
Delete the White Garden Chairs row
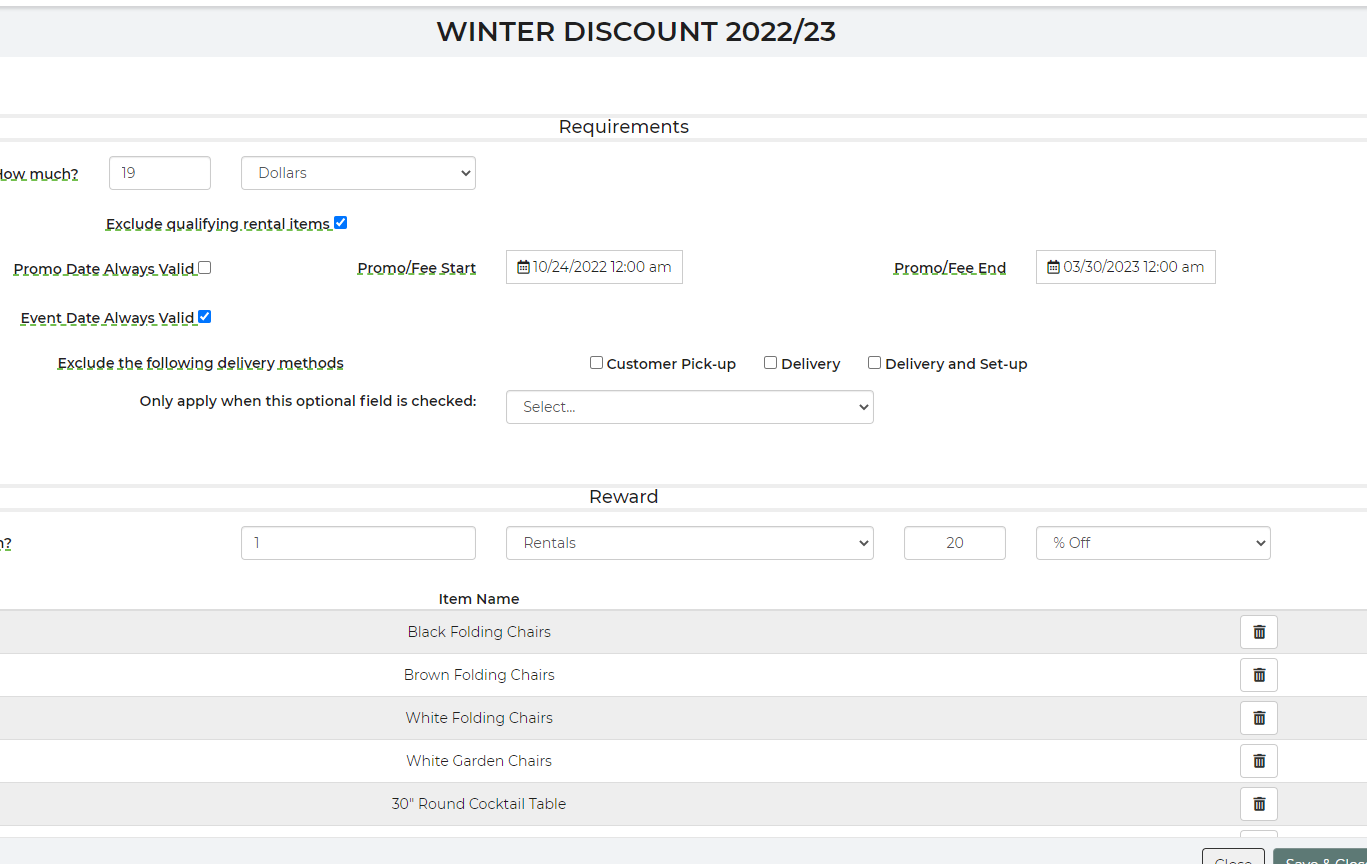click(x=1258, y=761)
